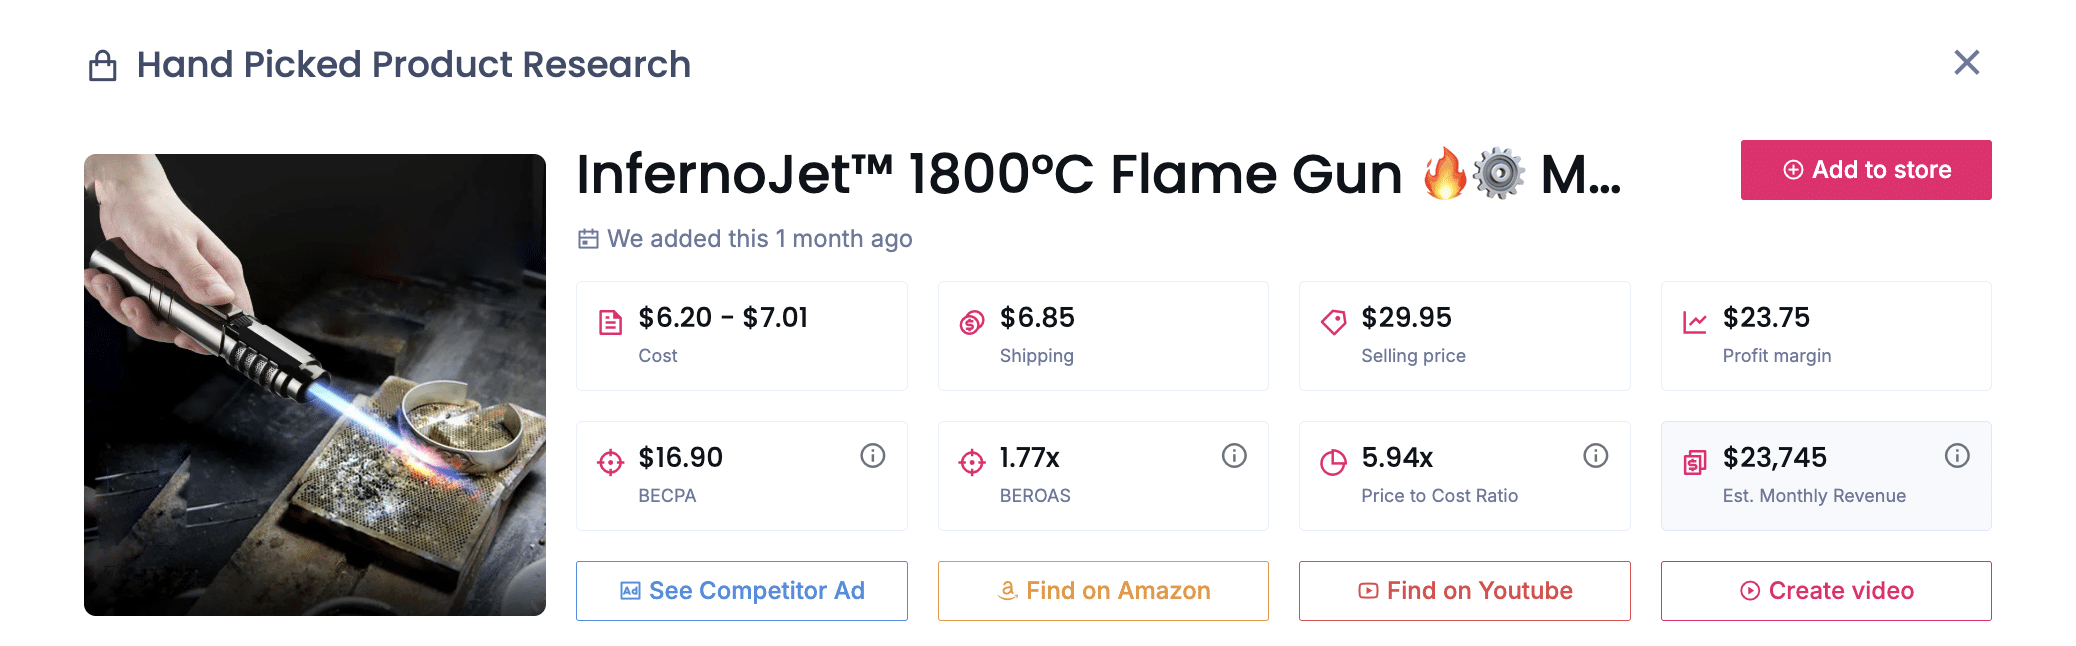Add the InfernoJet product to store
Image resolution: width=2076 pixels, height=646 pixels.
pyautogui.click(x=1865, y=170)
